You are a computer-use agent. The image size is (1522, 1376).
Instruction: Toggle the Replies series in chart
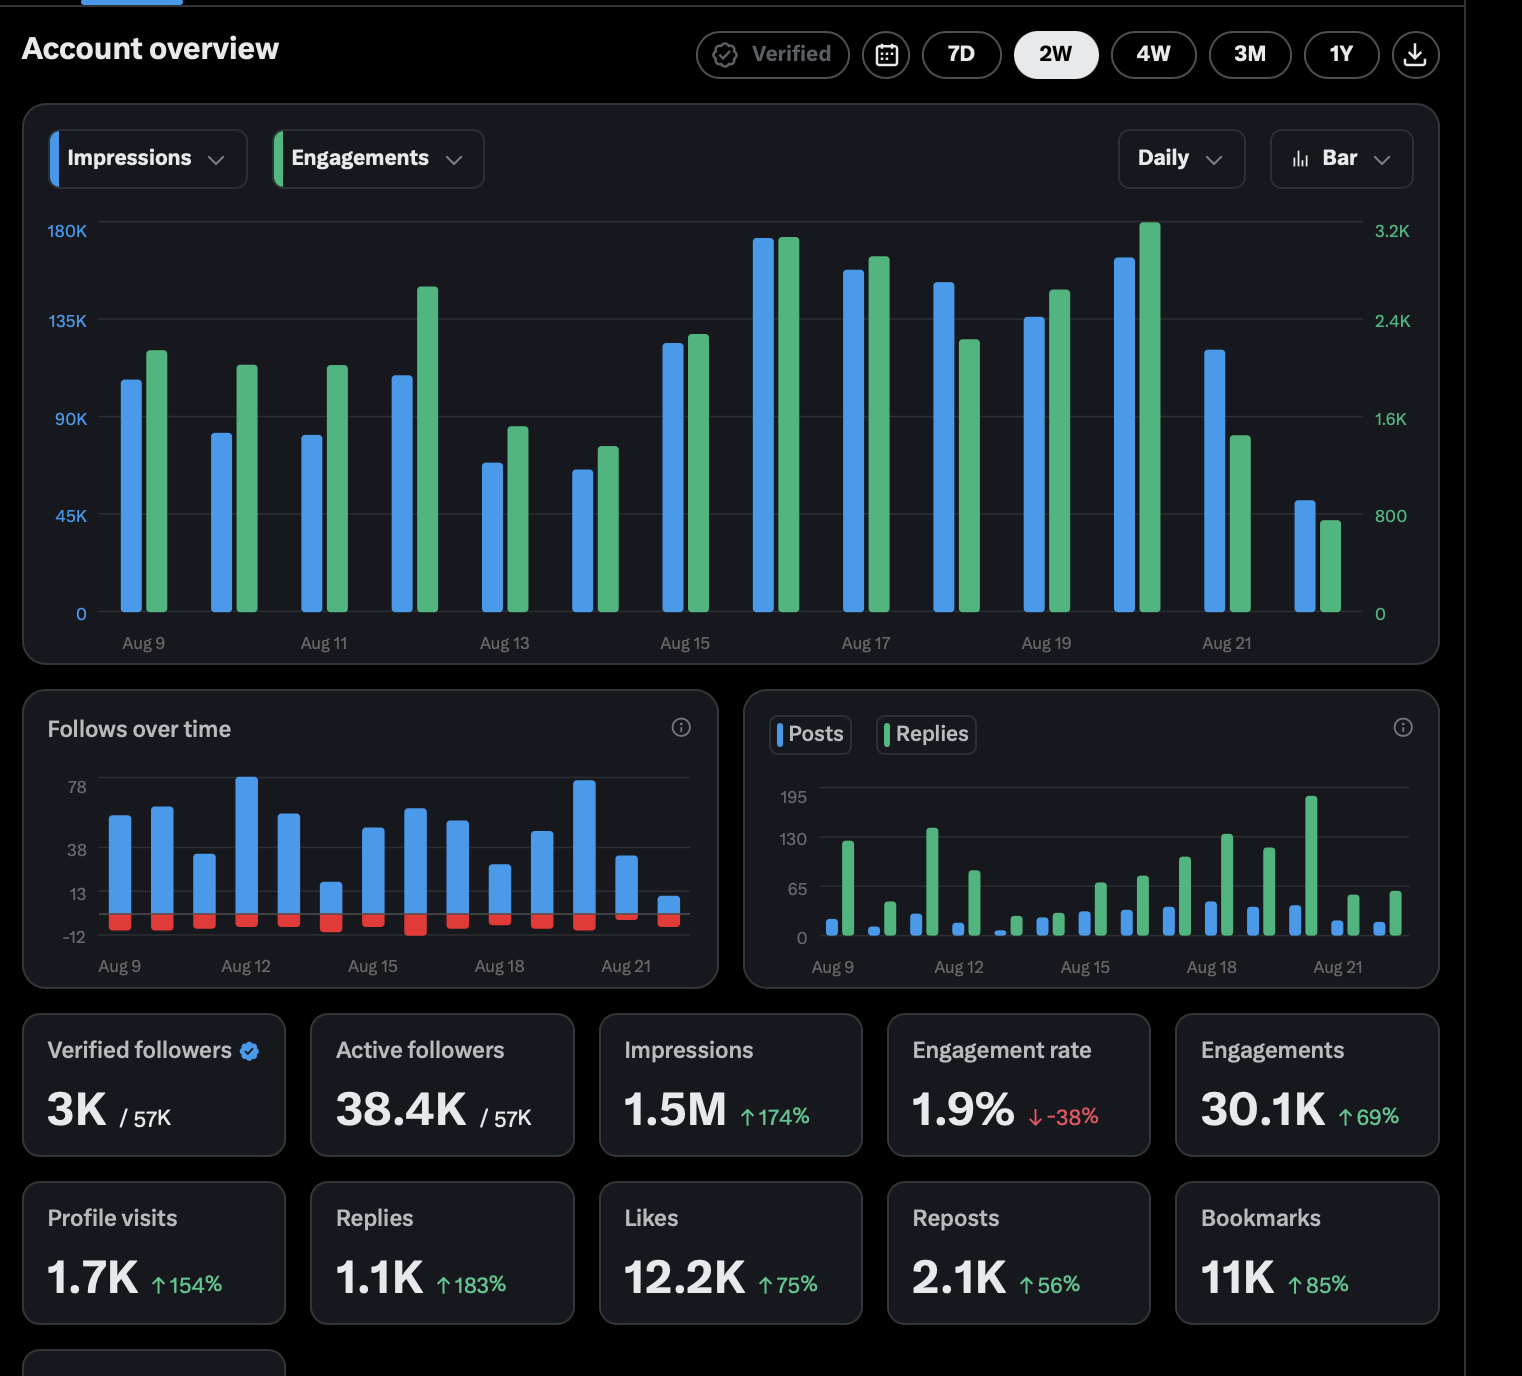(926, 734)
